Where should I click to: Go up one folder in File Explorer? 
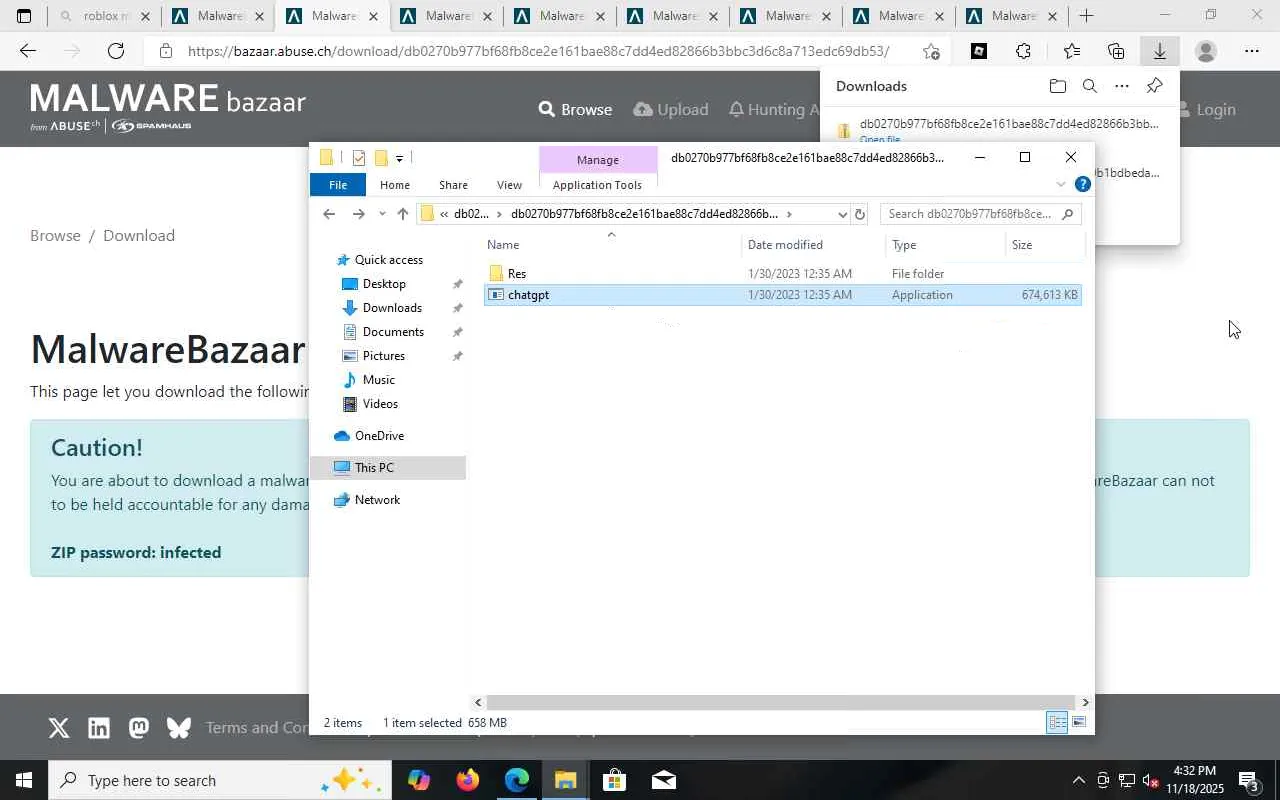(402, 214)
